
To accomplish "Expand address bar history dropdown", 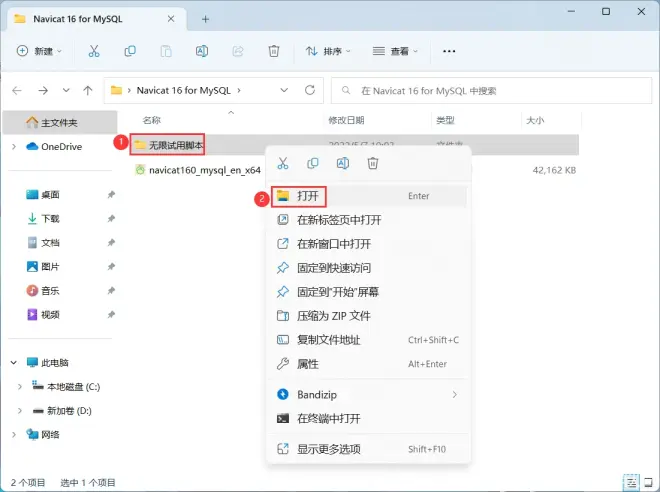I will point(285,90).
